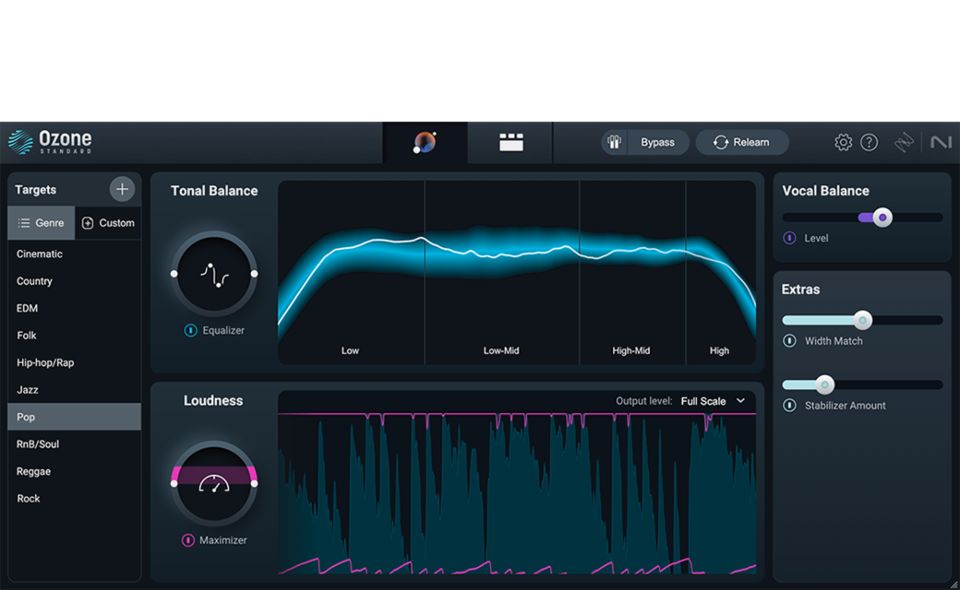Image resolution: width=960 pixels, height=590 pixels.
Task: Toggle the Equalizer power button
Action: [x=190, y=331]
